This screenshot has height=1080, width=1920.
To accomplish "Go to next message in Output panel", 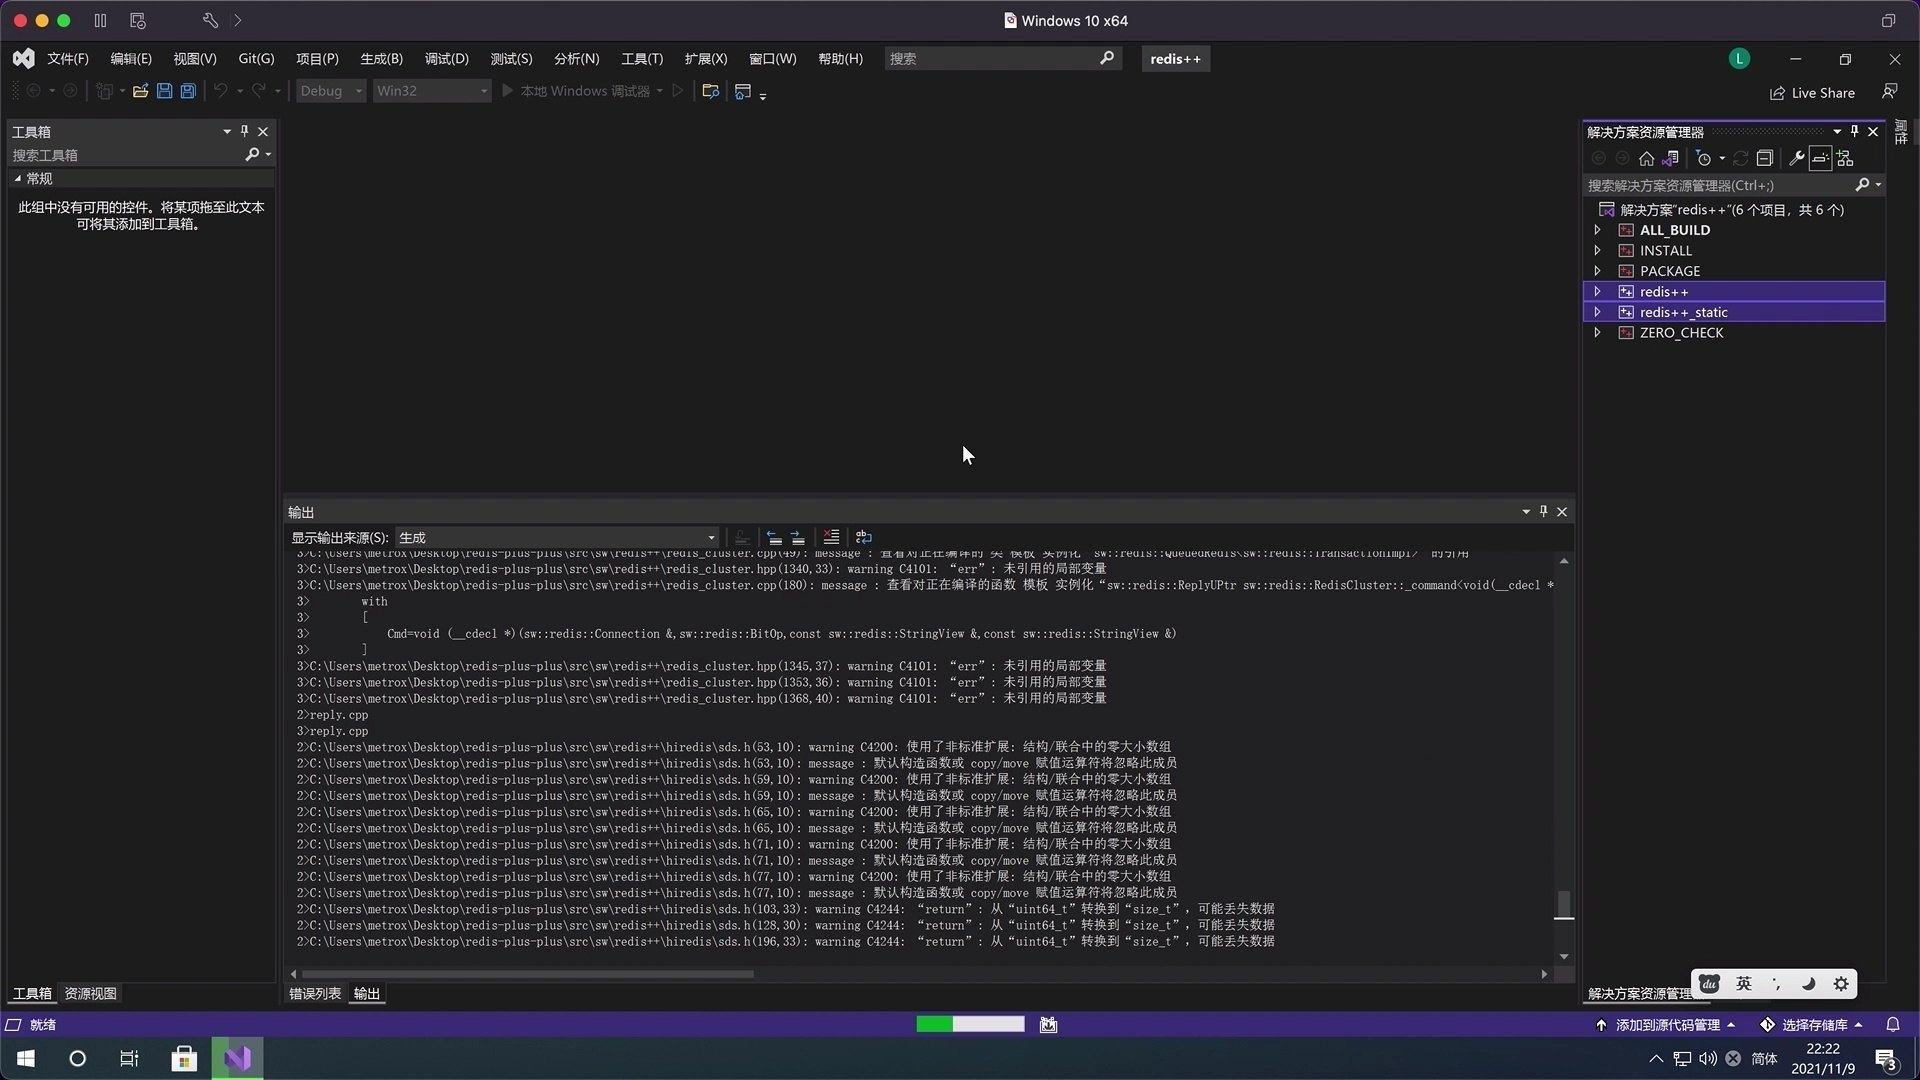I will pyautogui.click(x=798, y=538).
